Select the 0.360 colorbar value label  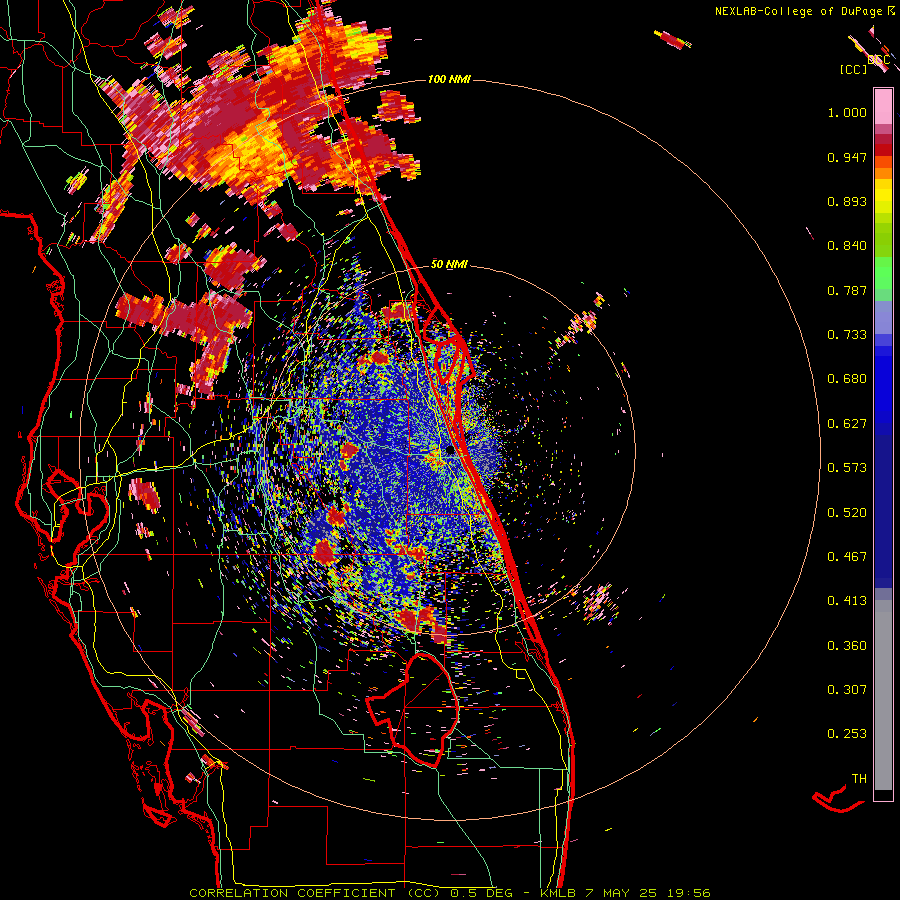click(x=847, y=646)
